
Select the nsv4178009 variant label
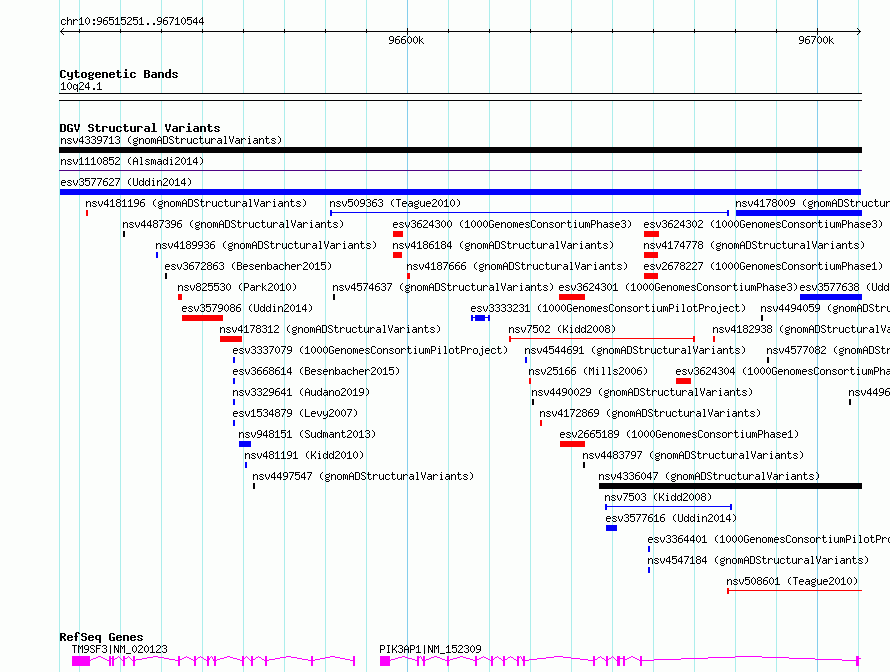[x=812, y=203]
